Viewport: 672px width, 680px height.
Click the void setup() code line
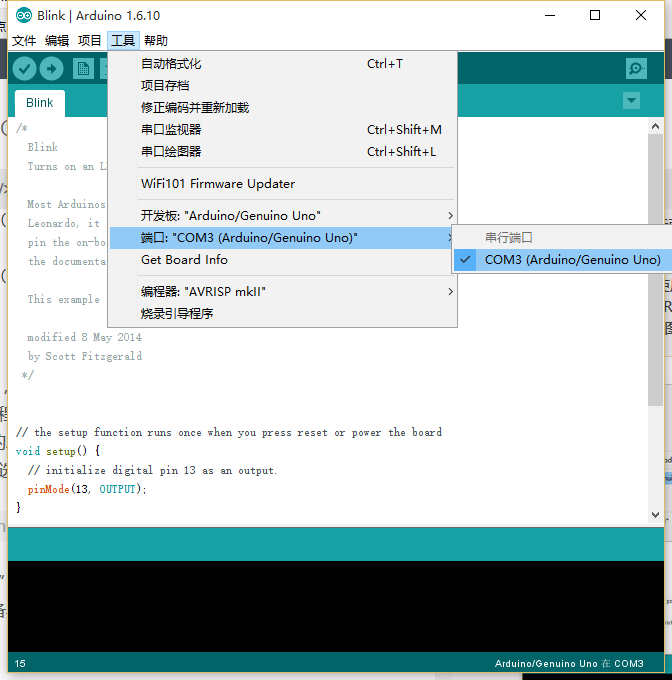tap(58, 451)
